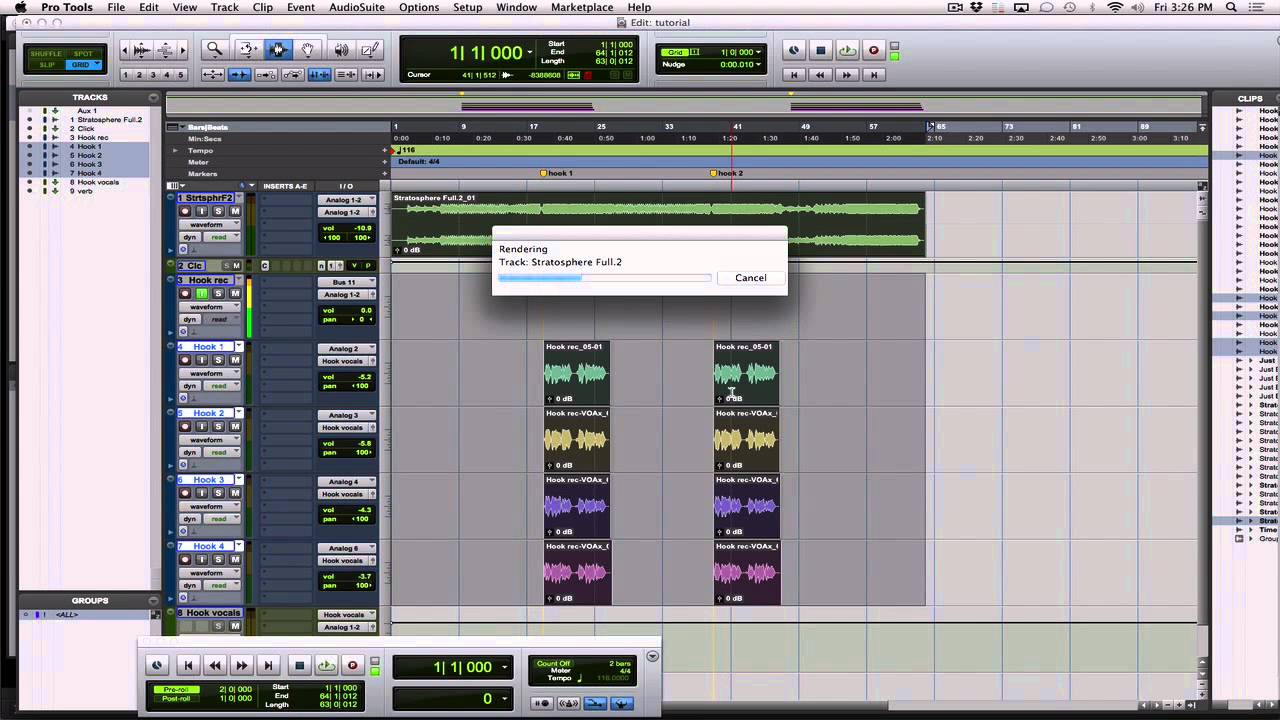Expand Transport window options arrow
The width and height of the screenshot is (1280, 720).
click(652, 657)
